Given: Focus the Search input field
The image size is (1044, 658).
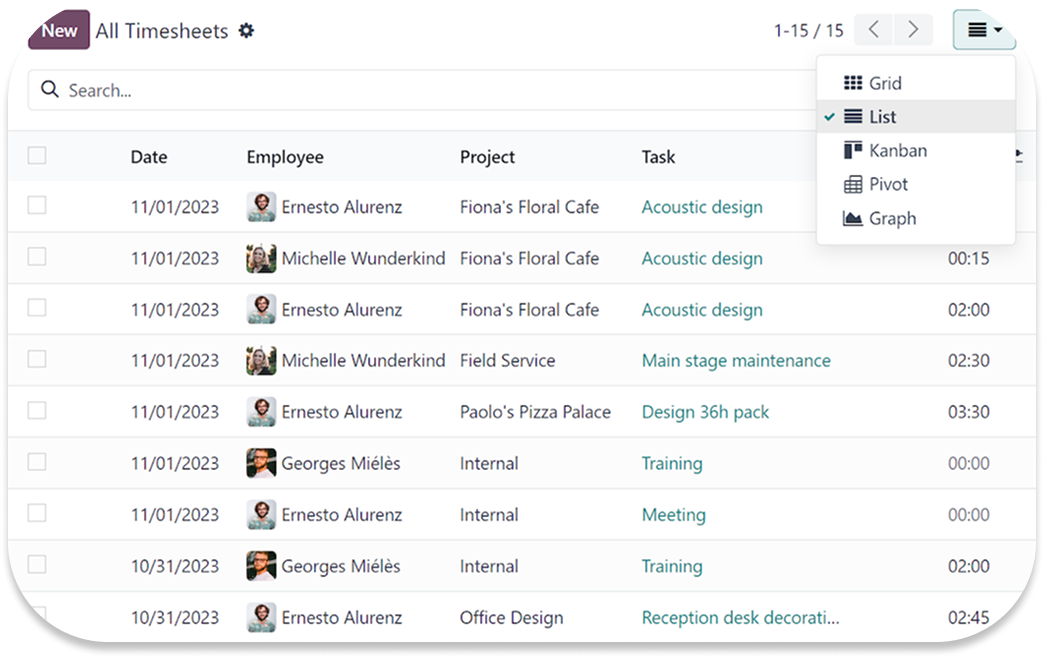Looking at the screenshot, I should (x=400, y=90).
